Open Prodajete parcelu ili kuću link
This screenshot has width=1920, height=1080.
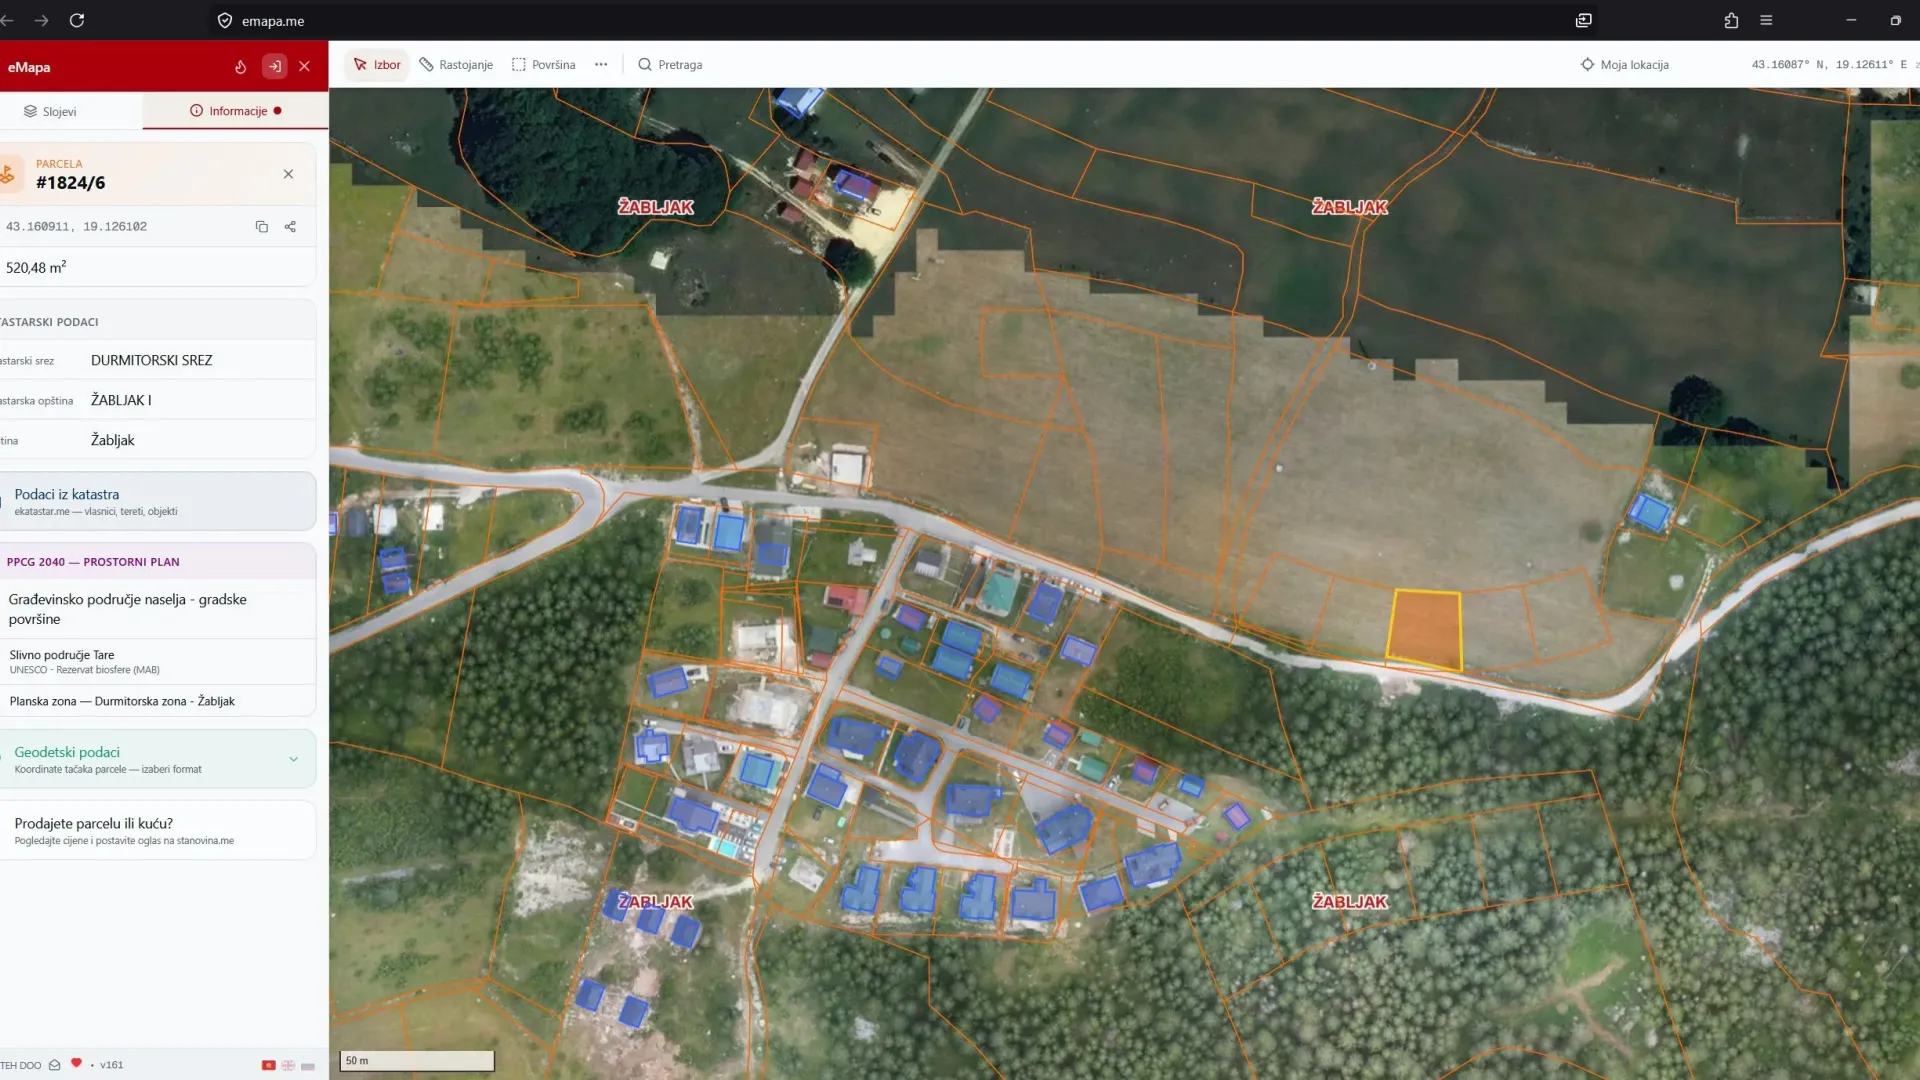[158, 830]
